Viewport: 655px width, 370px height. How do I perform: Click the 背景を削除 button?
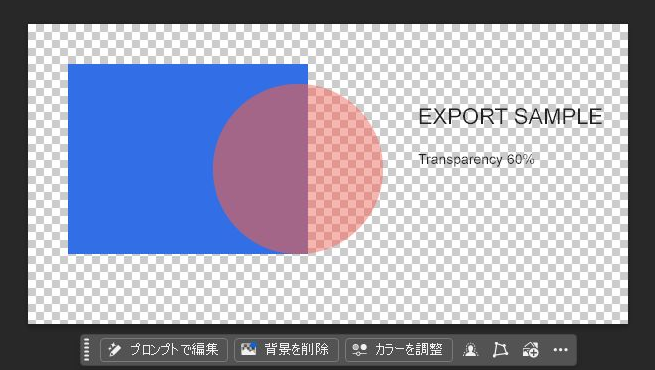tap(286, 350)
